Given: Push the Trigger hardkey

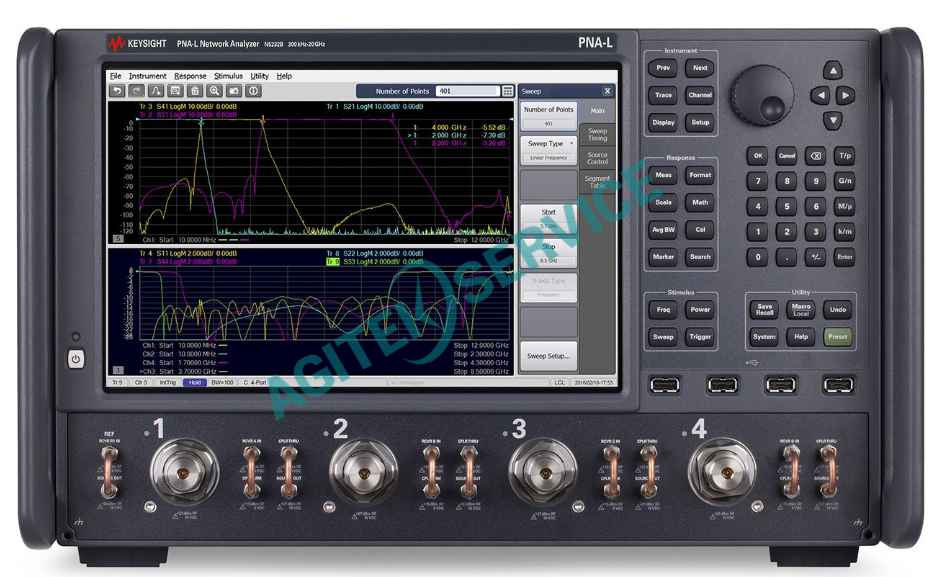Looking at the screenshot, I should pos(700,336).
